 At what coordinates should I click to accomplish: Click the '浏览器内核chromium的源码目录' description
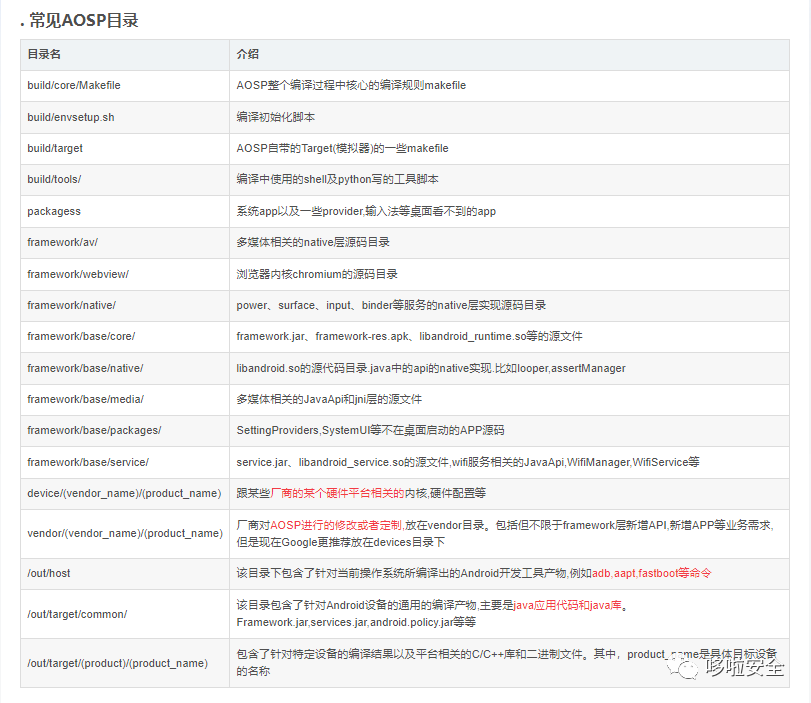point(317,274)
